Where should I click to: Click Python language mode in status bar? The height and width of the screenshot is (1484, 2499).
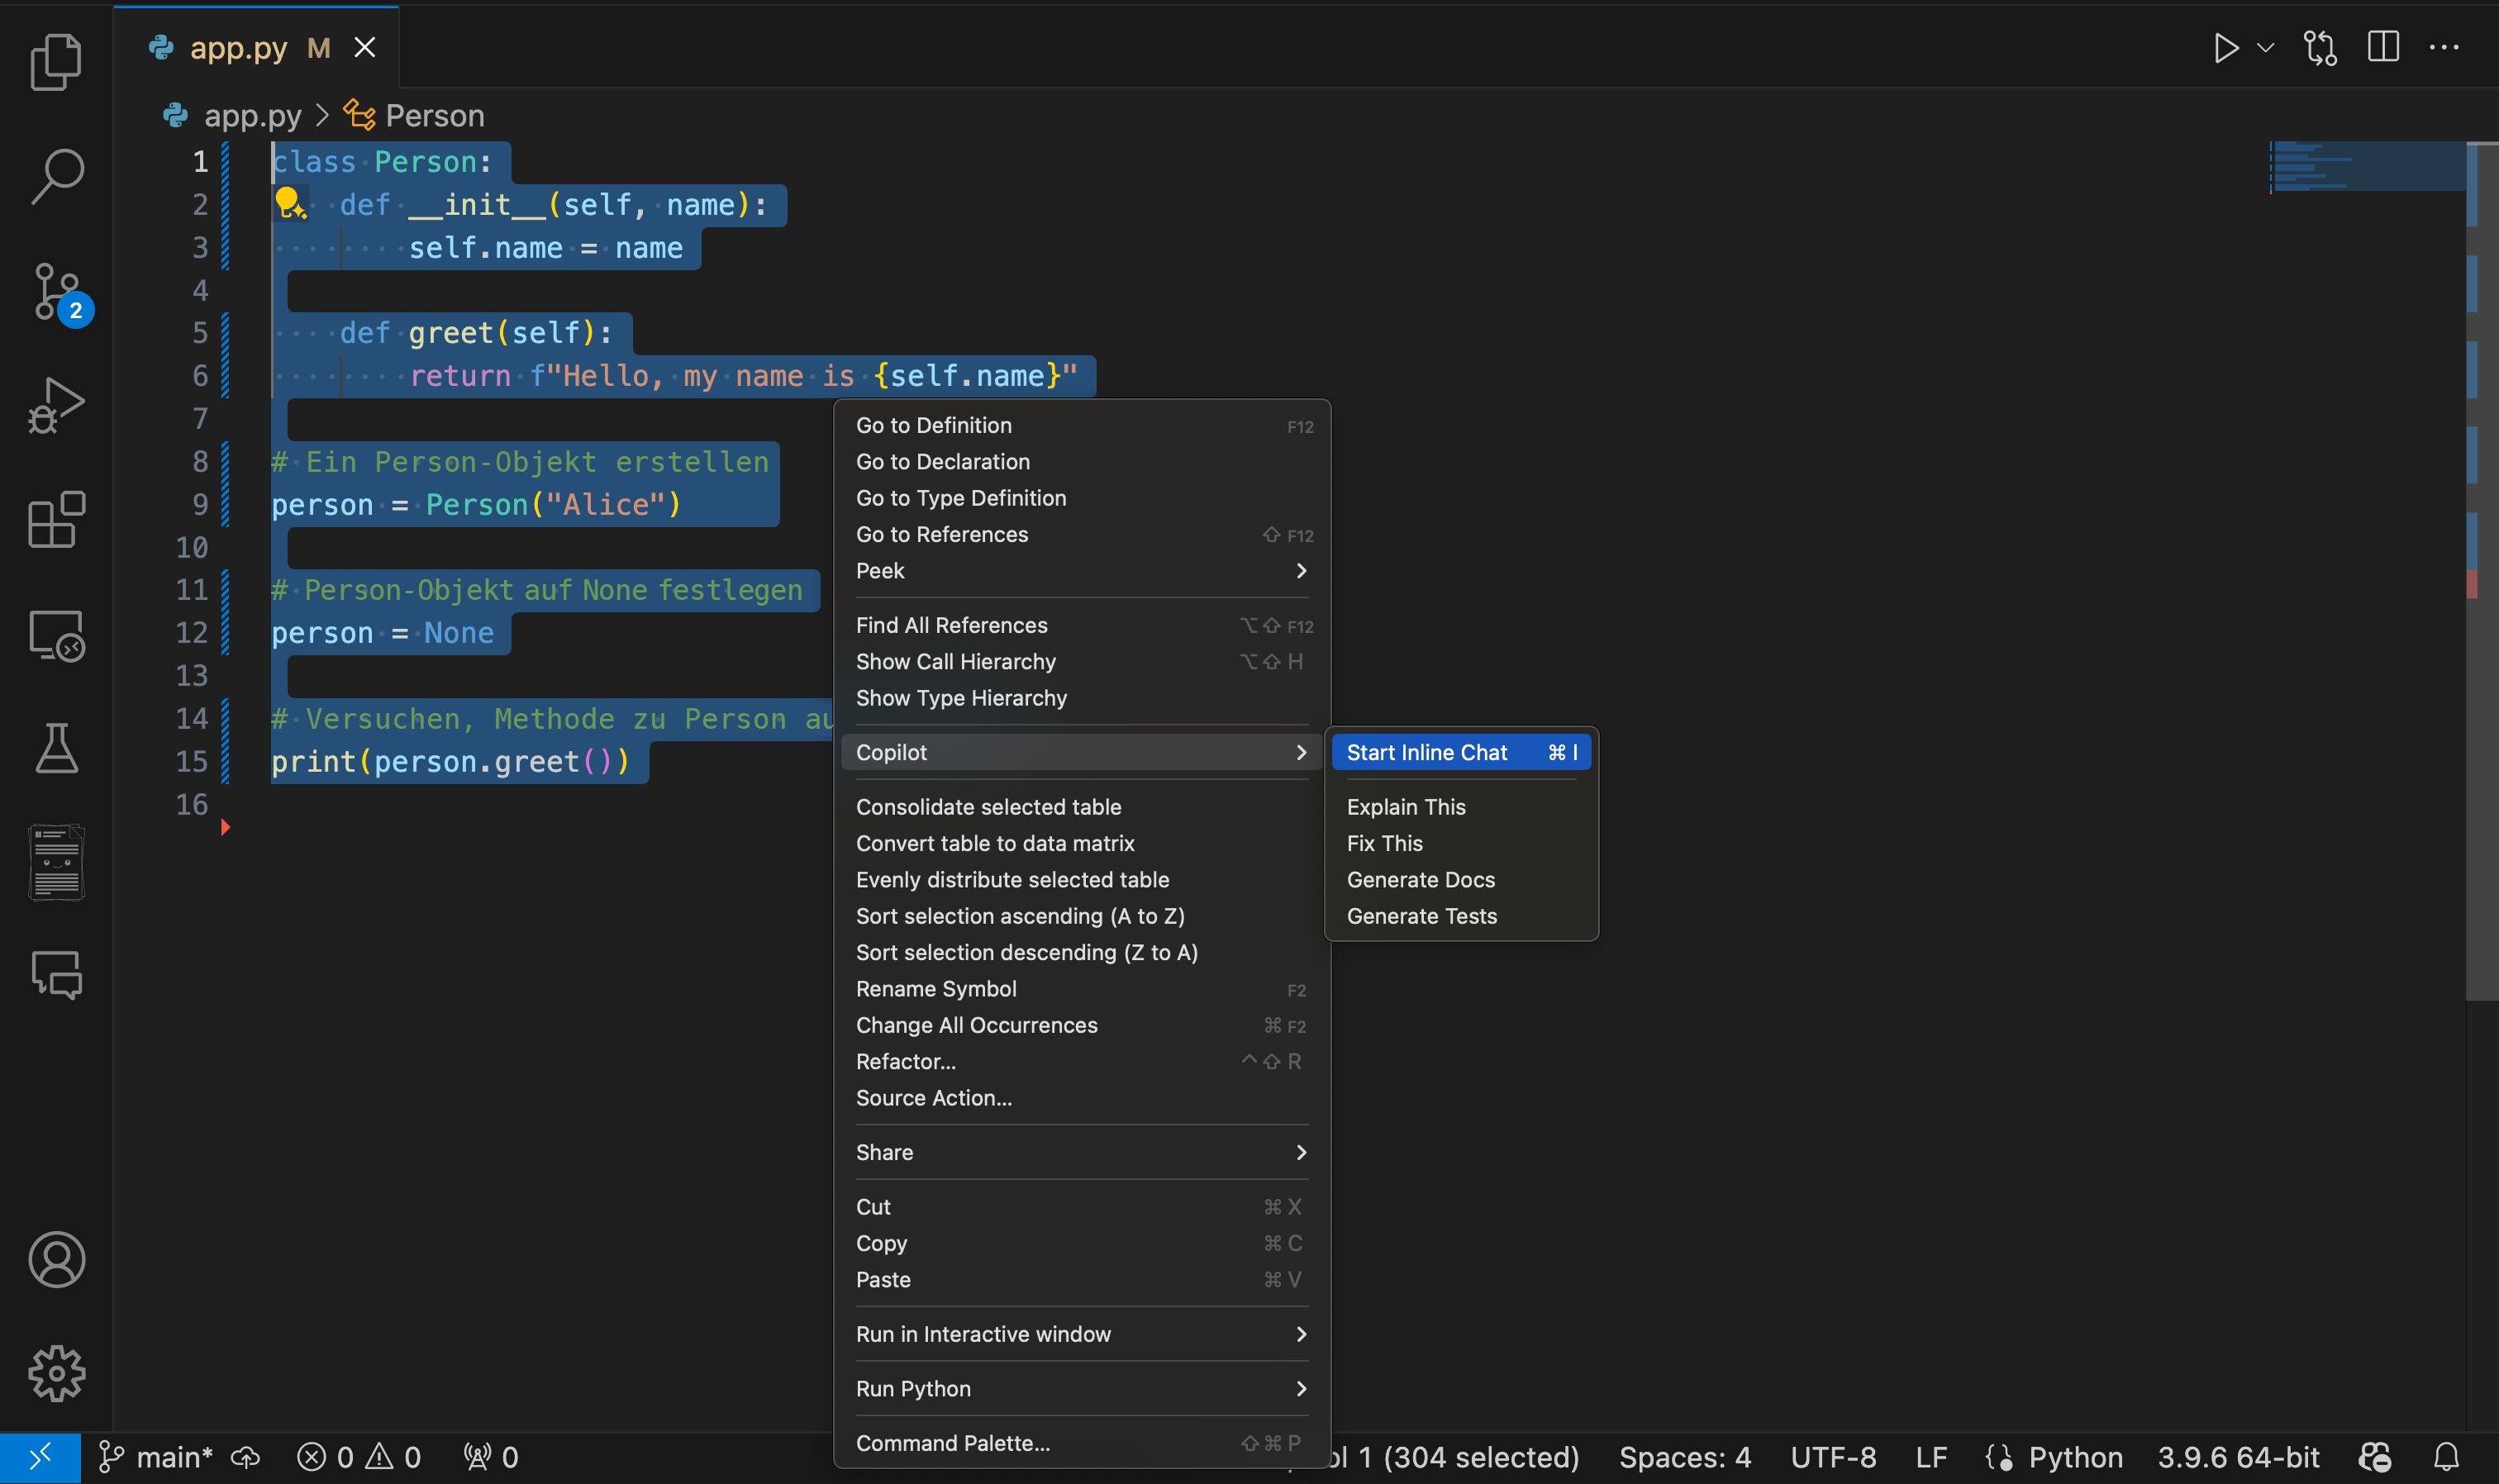[x=2074, y=1457]
